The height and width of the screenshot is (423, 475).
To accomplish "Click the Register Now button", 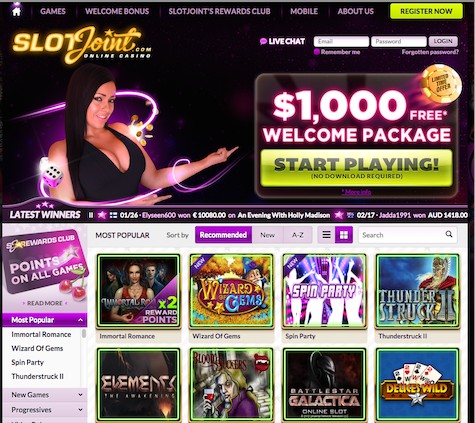I will click(x=426, y=11).
